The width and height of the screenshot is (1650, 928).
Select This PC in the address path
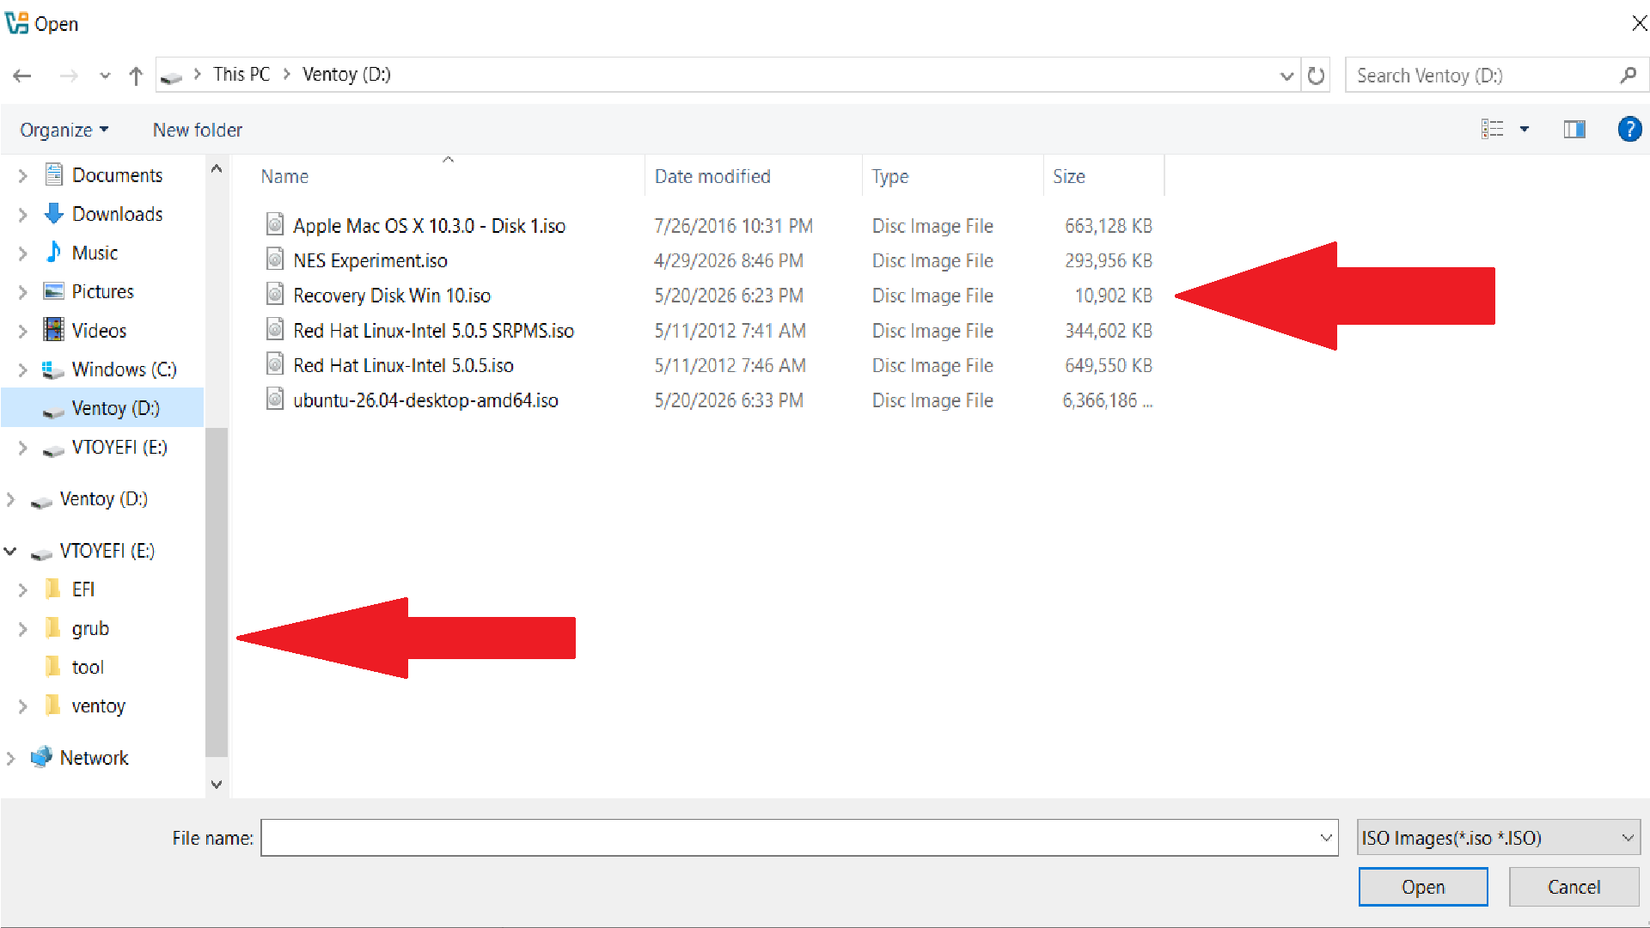click(x=241, y=75)
